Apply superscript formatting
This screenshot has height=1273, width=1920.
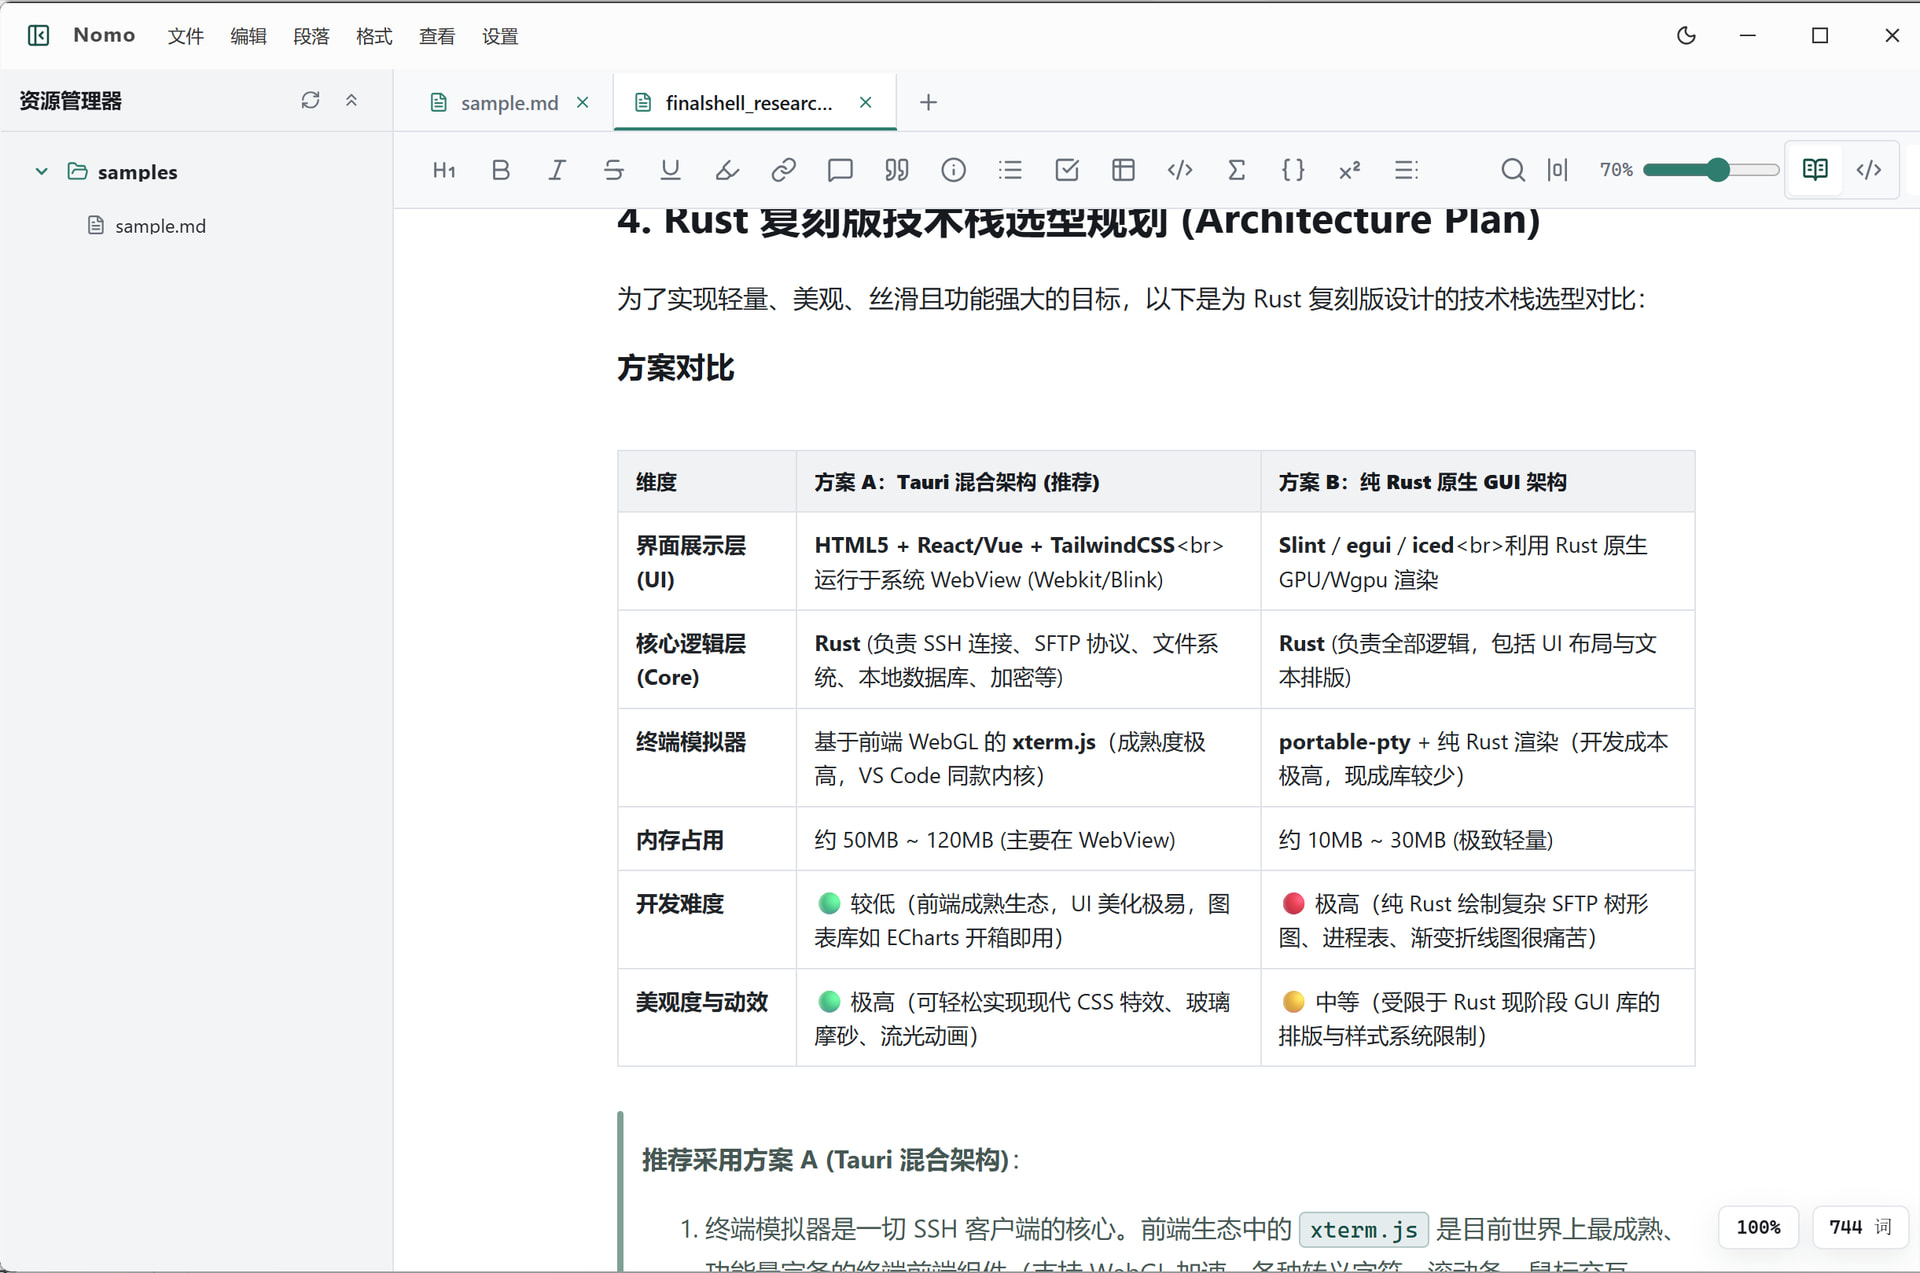click(1350, 170)
